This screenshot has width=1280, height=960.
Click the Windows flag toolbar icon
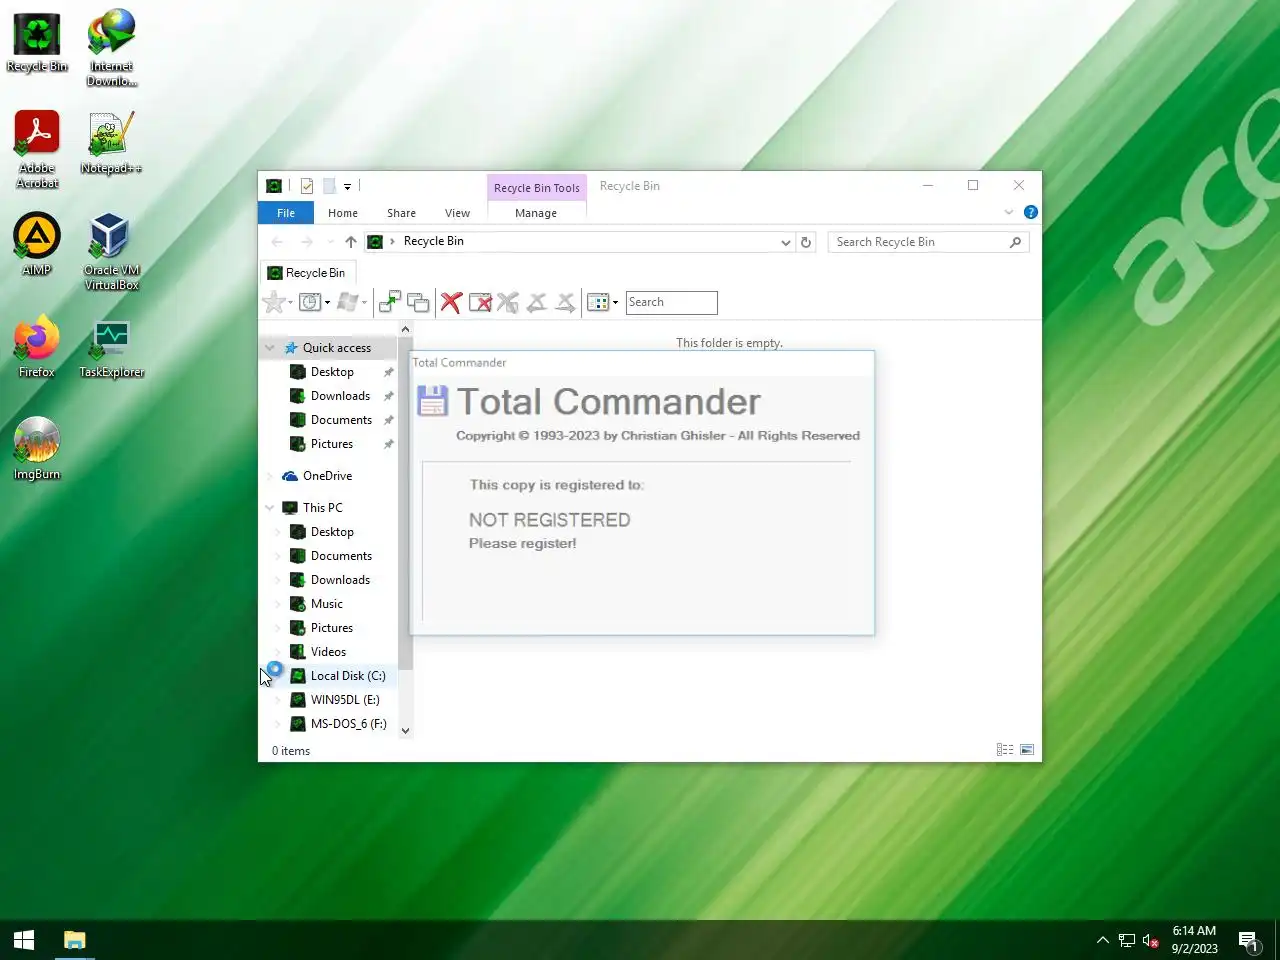pyautogui.click(x=347, y=302)
